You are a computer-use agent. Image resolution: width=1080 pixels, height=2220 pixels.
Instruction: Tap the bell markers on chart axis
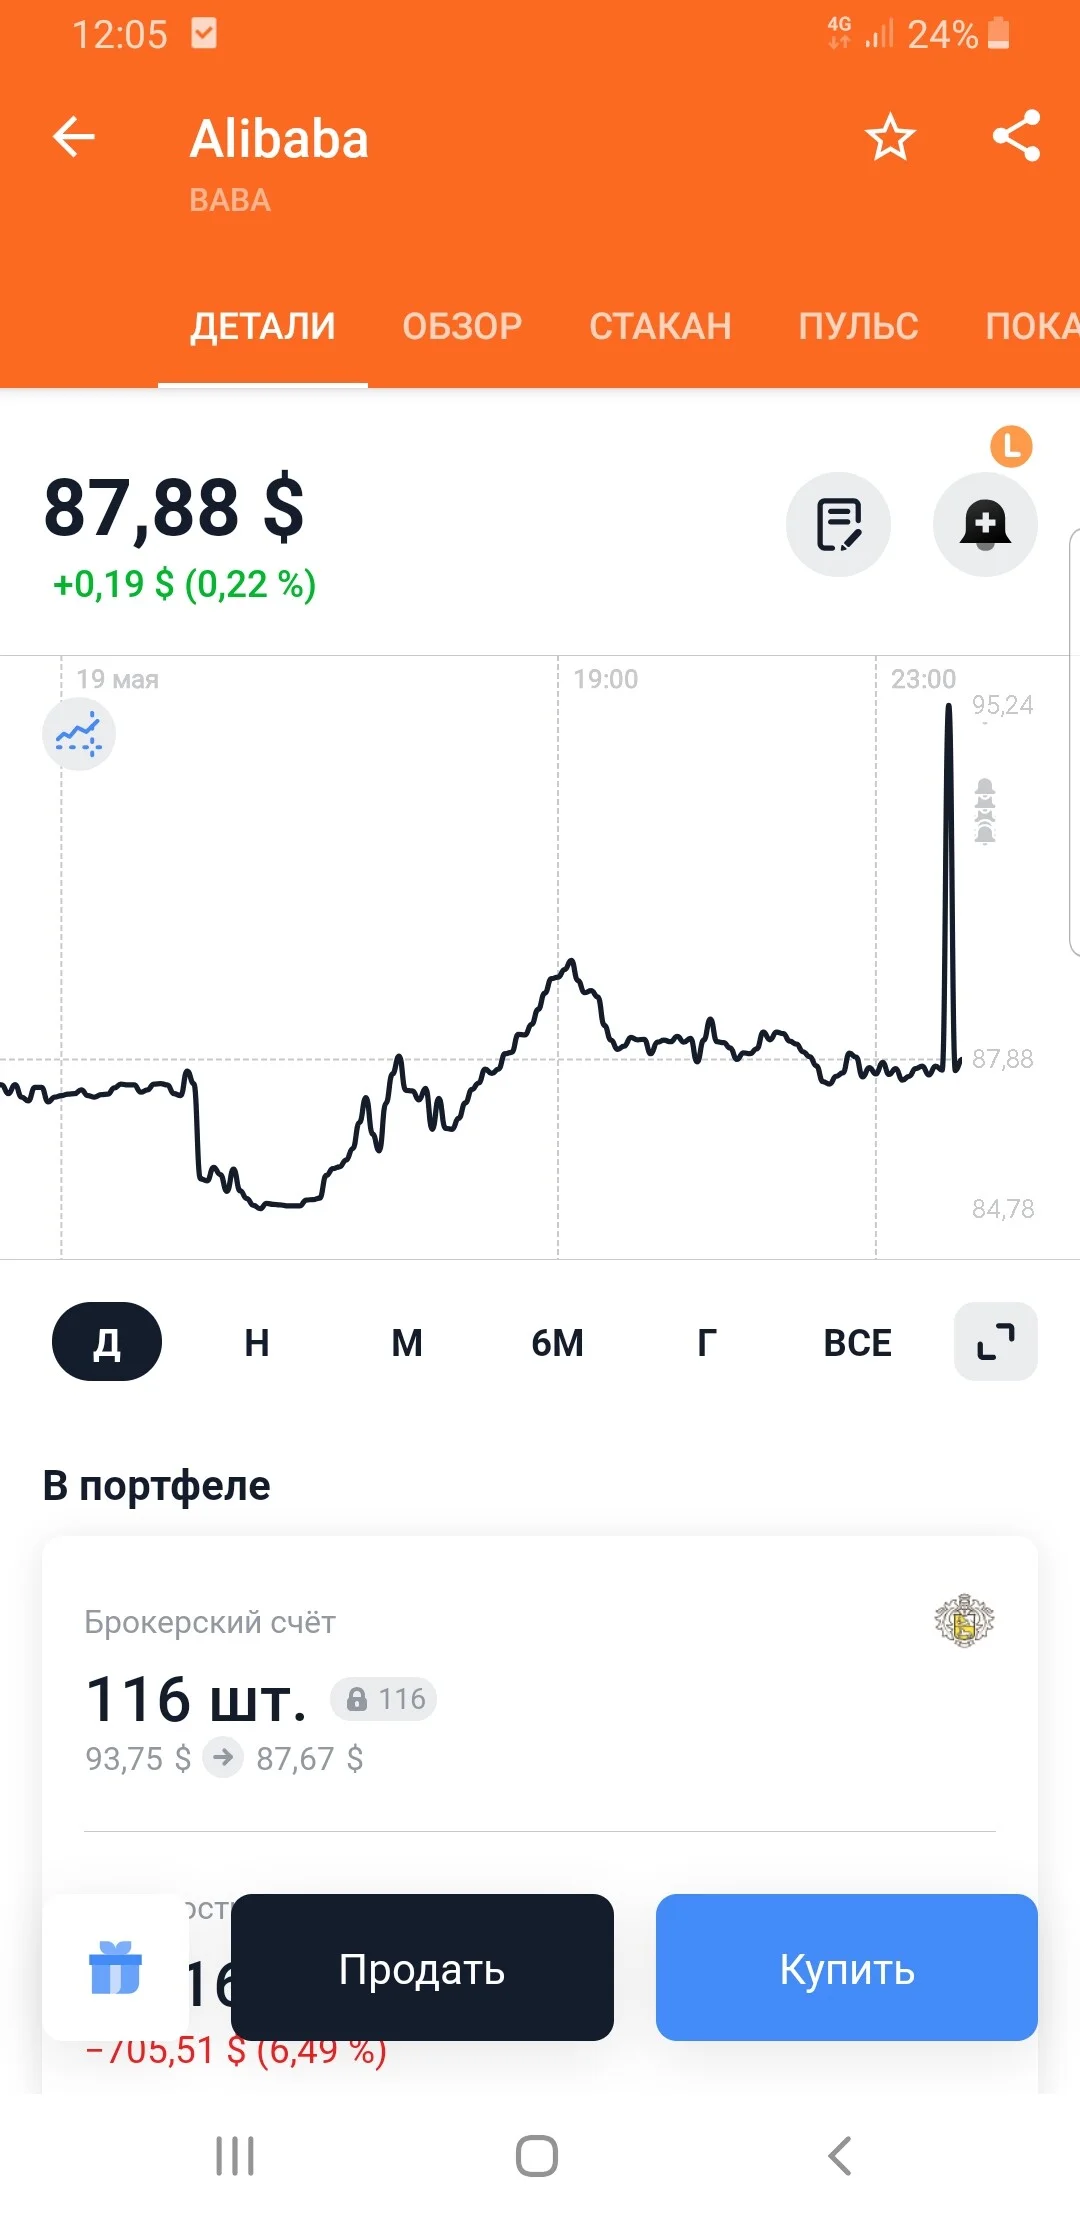[x=985, y=811]
